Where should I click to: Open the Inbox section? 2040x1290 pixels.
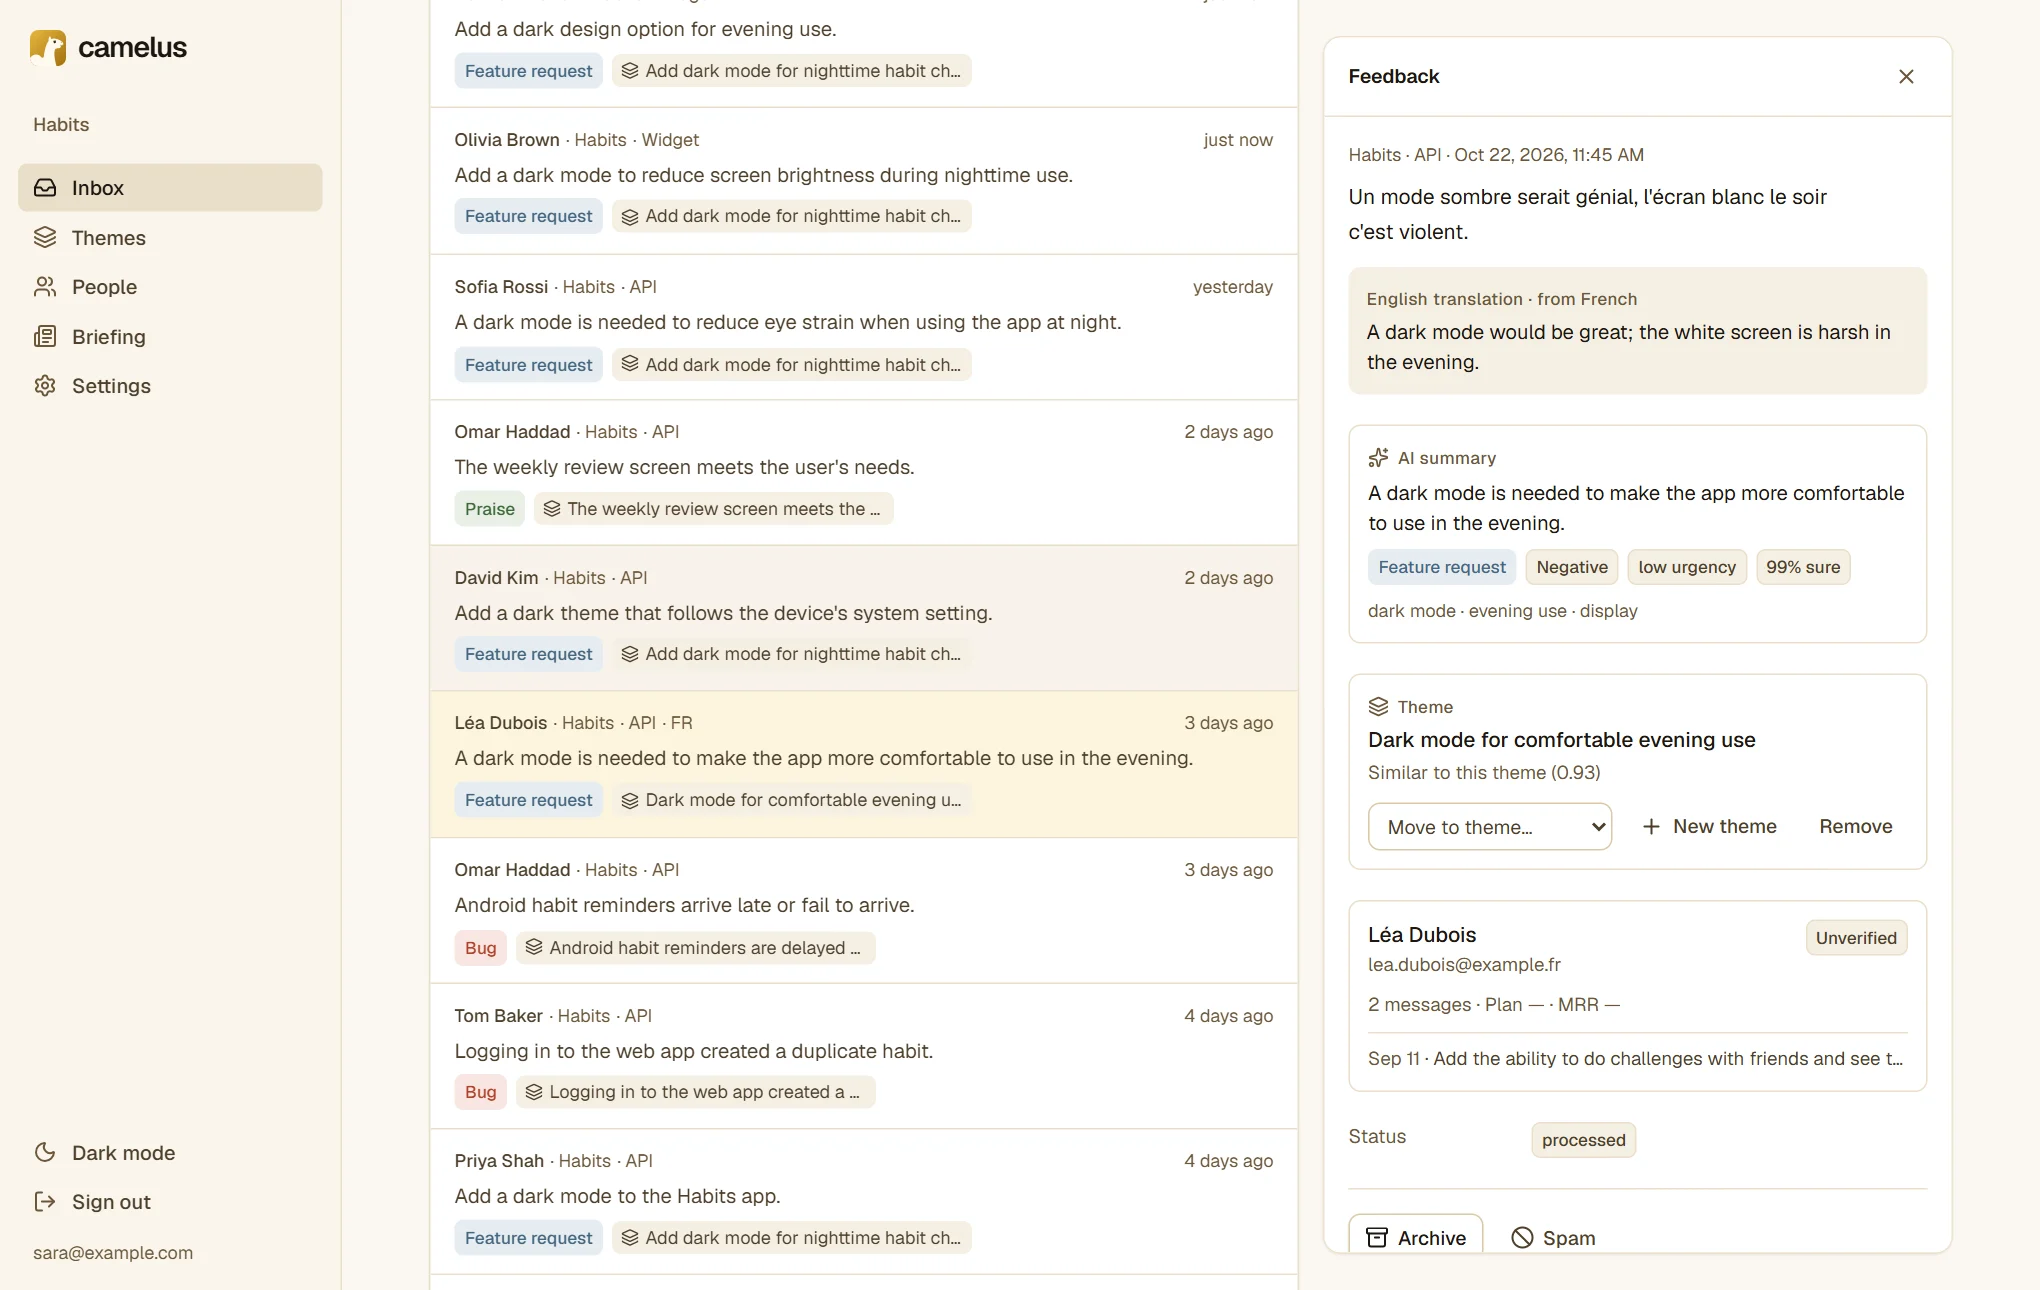click(170, 188)
